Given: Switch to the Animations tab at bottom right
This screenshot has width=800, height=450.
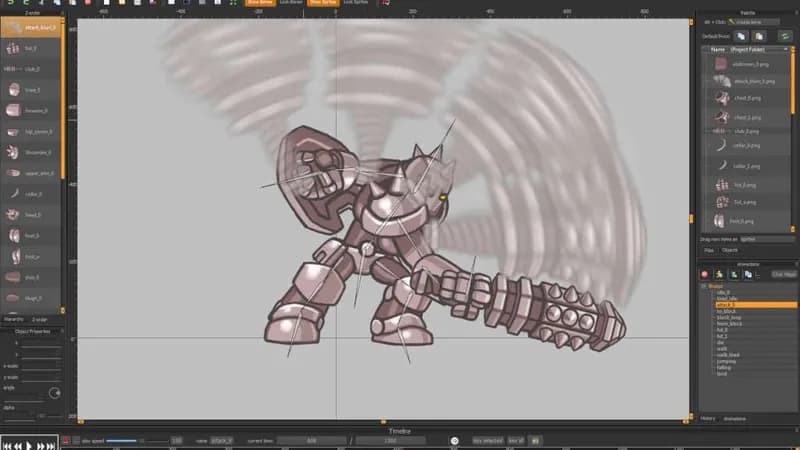Looking at the screenshot, I should click(735, 418).
